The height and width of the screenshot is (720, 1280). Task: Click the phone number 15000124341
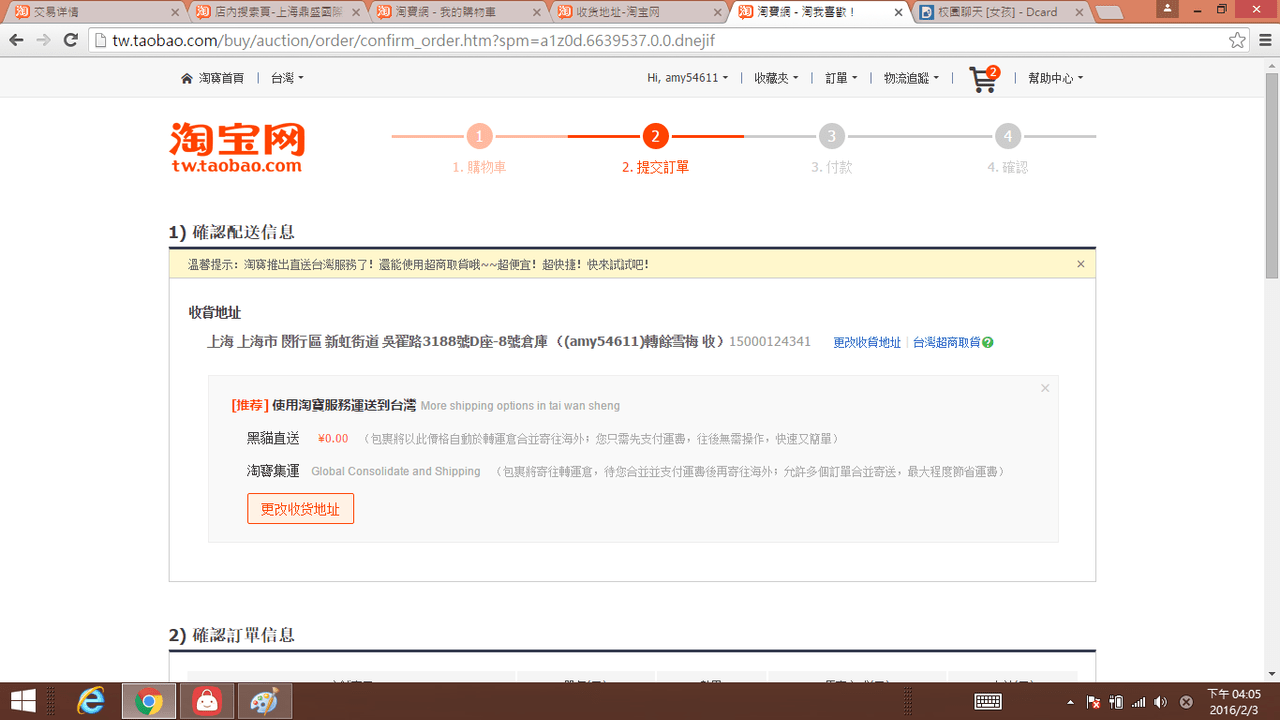click(770, 341)
